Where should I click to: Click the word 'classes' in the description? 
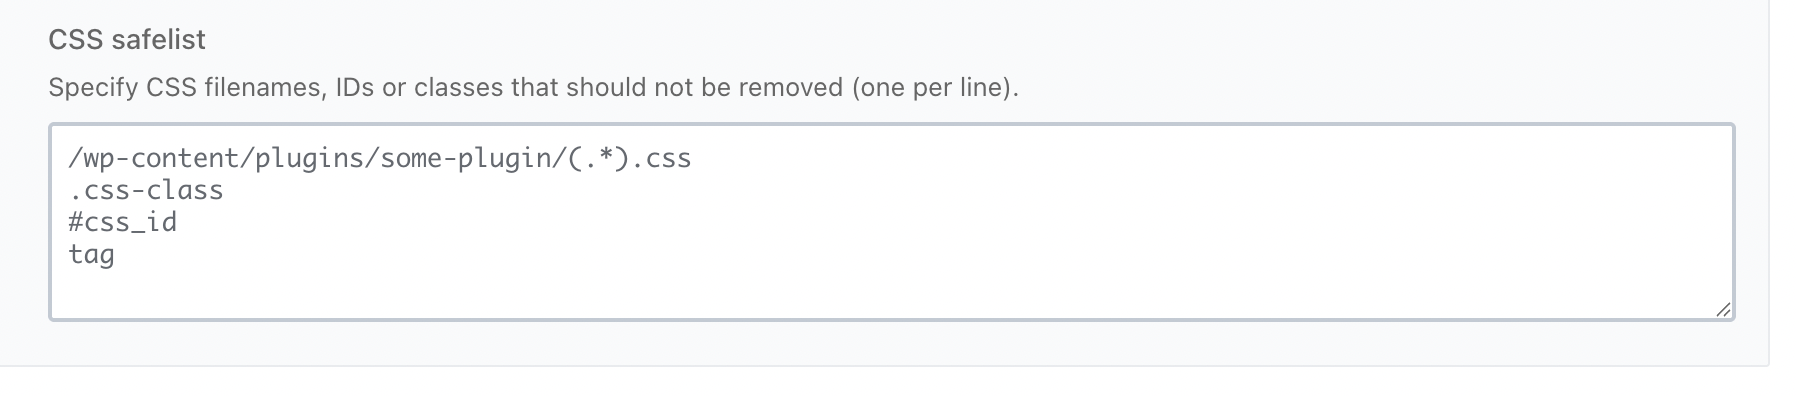point(458,88)
